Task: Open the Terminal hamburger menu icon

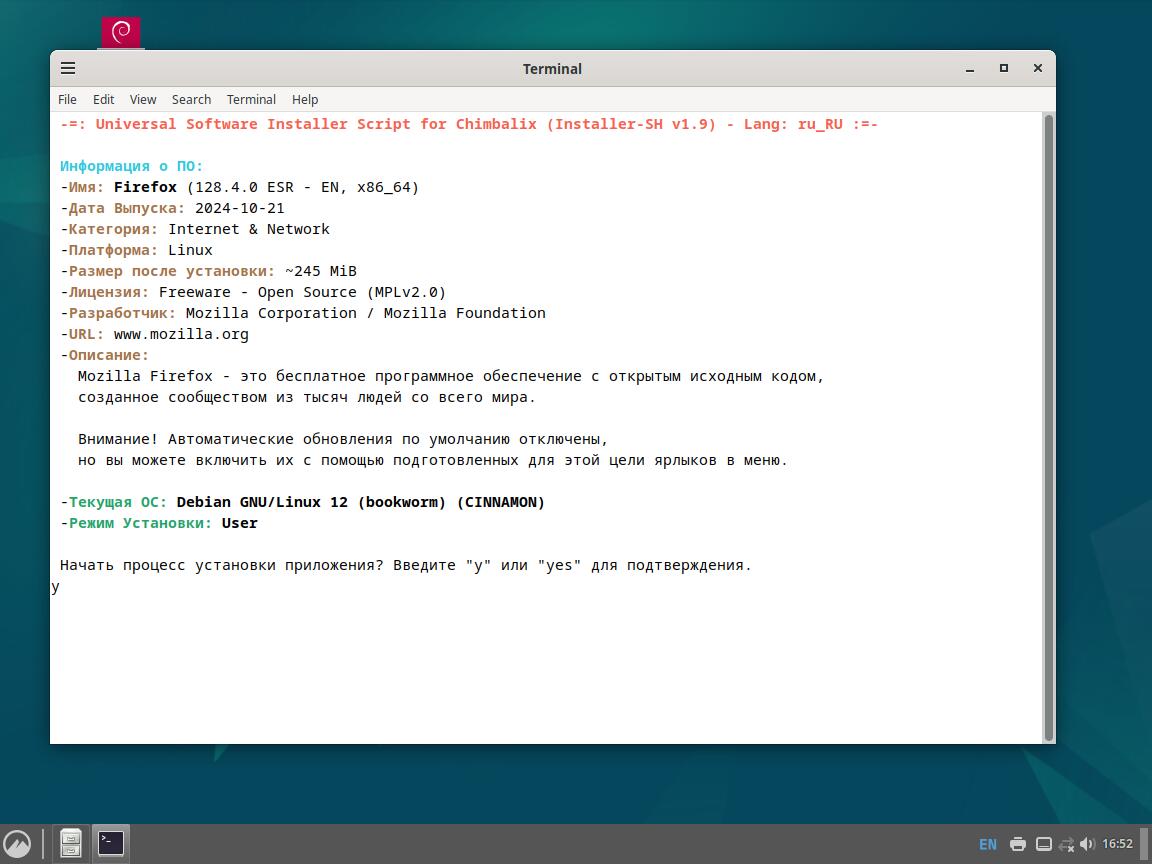Action: point(68,68)
